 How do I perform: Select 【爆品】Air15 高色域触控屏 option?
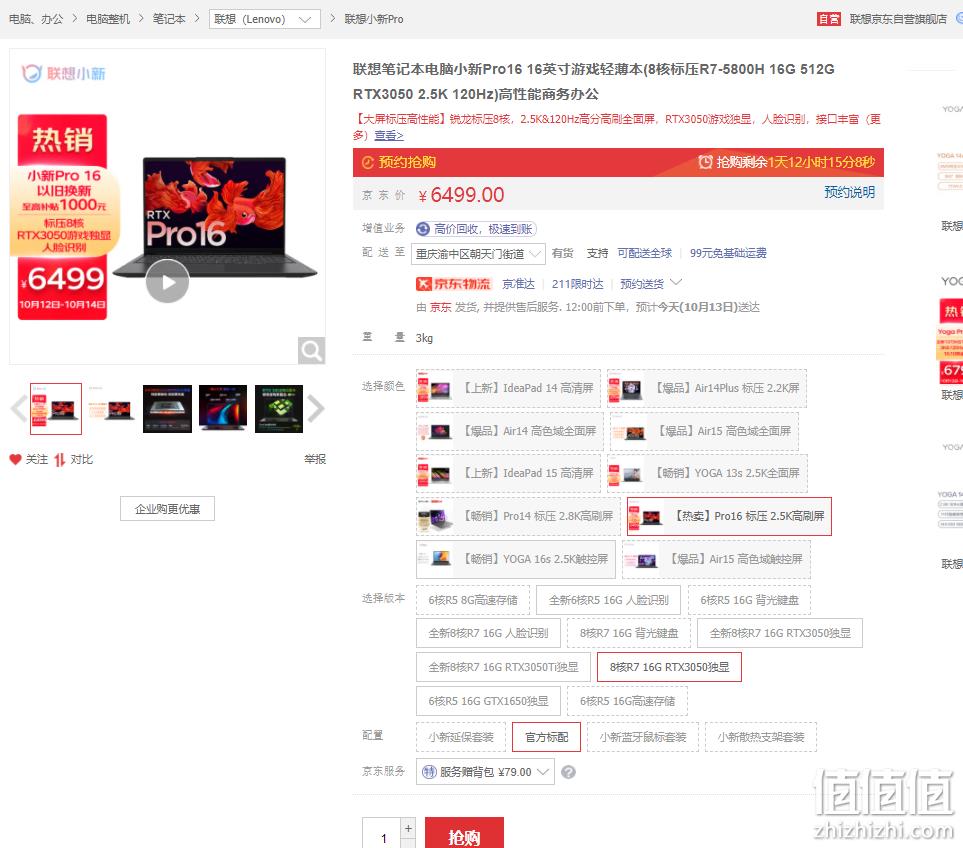point(716,559)
